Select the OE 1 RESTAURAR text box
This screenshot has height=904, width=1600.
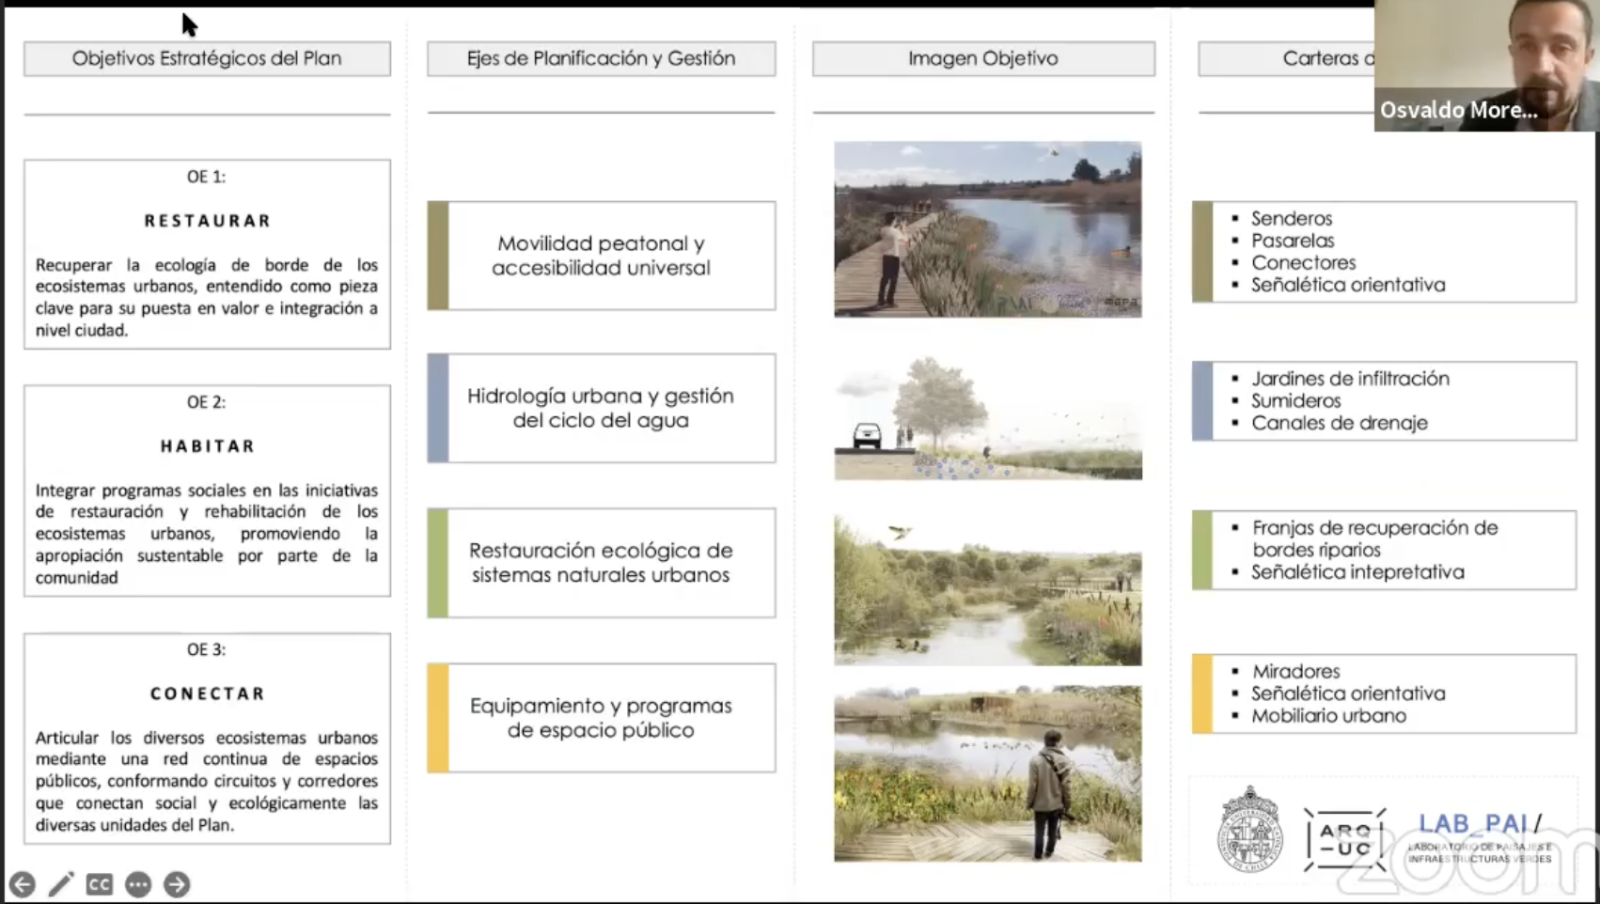[207, 254]
